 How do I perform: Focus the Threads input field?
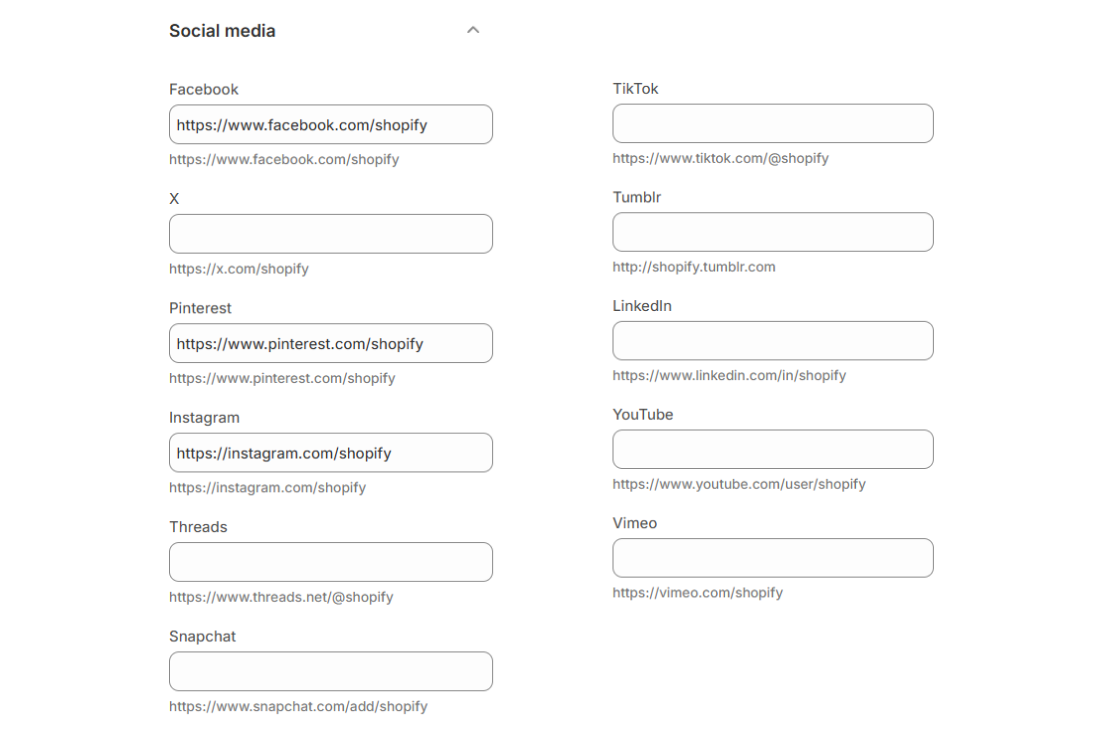click(330, 562)
